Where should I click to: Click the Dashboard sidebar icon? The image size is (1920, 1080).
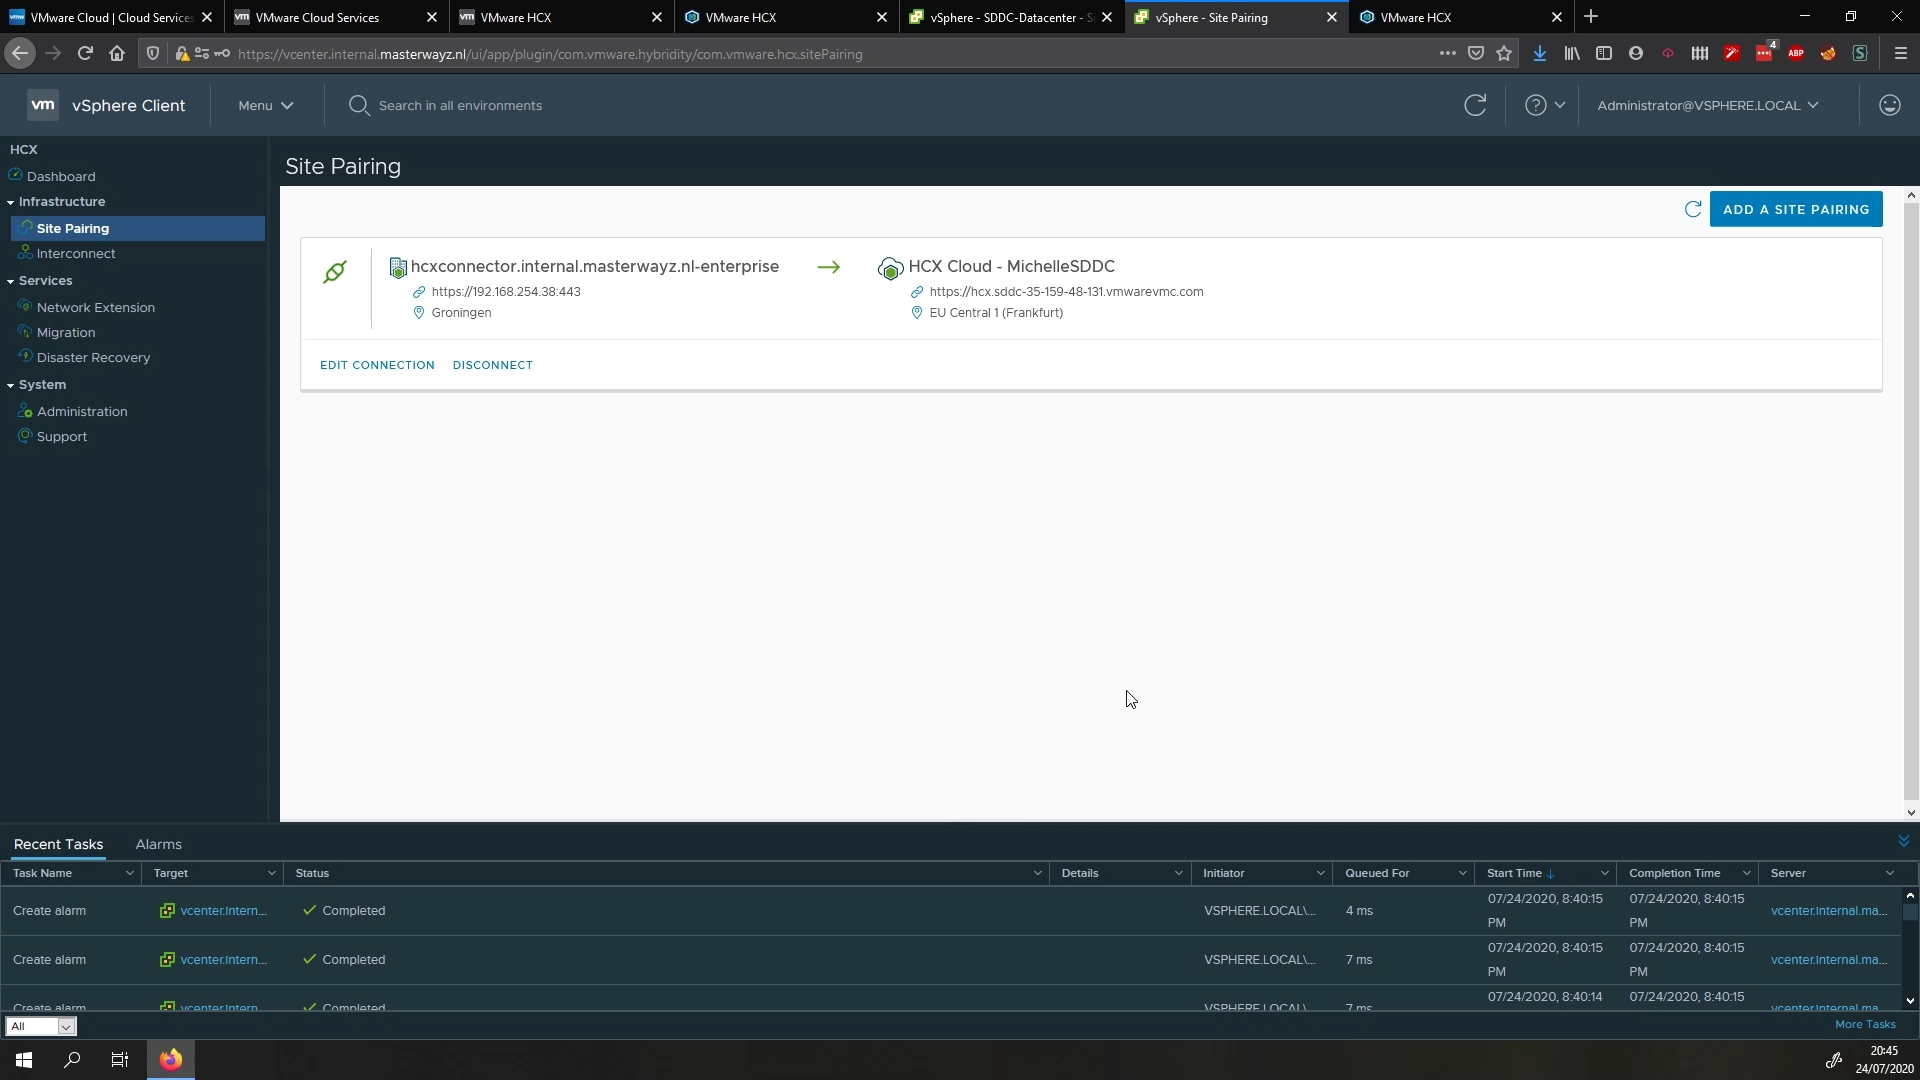(15, 175)
